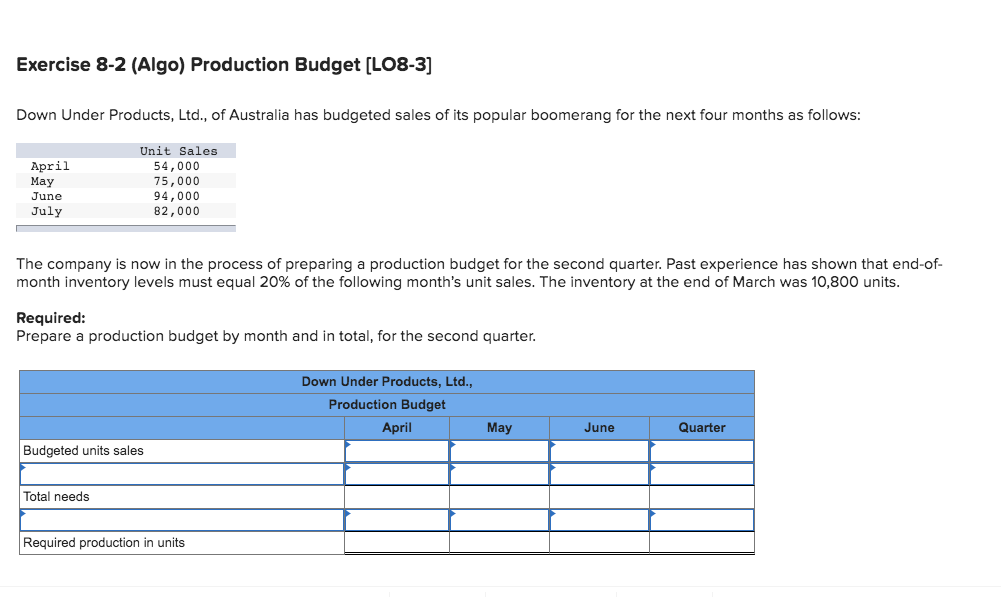
Task: Open the April dropdown cell below Budgeted units sales
Action: click(x=397, y=473)
